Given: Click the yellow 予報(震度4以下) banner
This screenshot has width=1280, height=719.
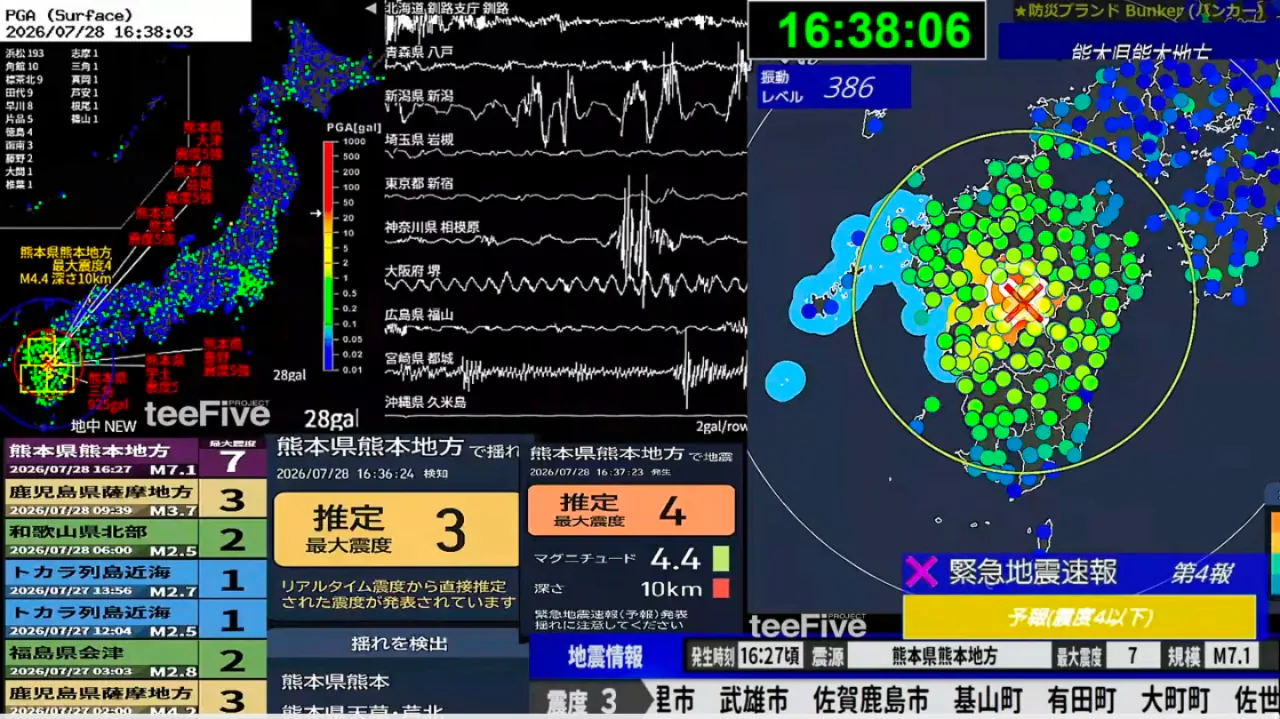Looking at the screenshot, I should 1079,616.
